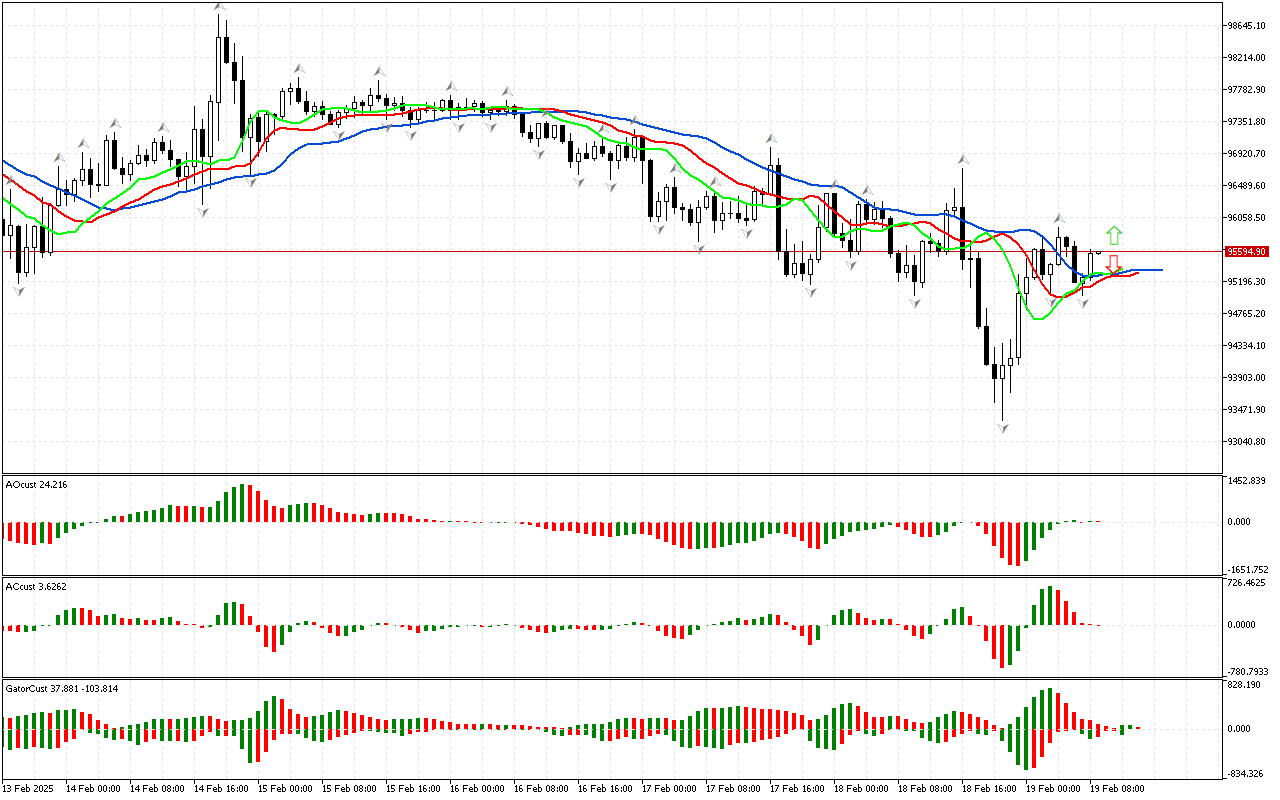Click the 96058.50 price level
1280x800 pixels.
(x=1246, y=218)
